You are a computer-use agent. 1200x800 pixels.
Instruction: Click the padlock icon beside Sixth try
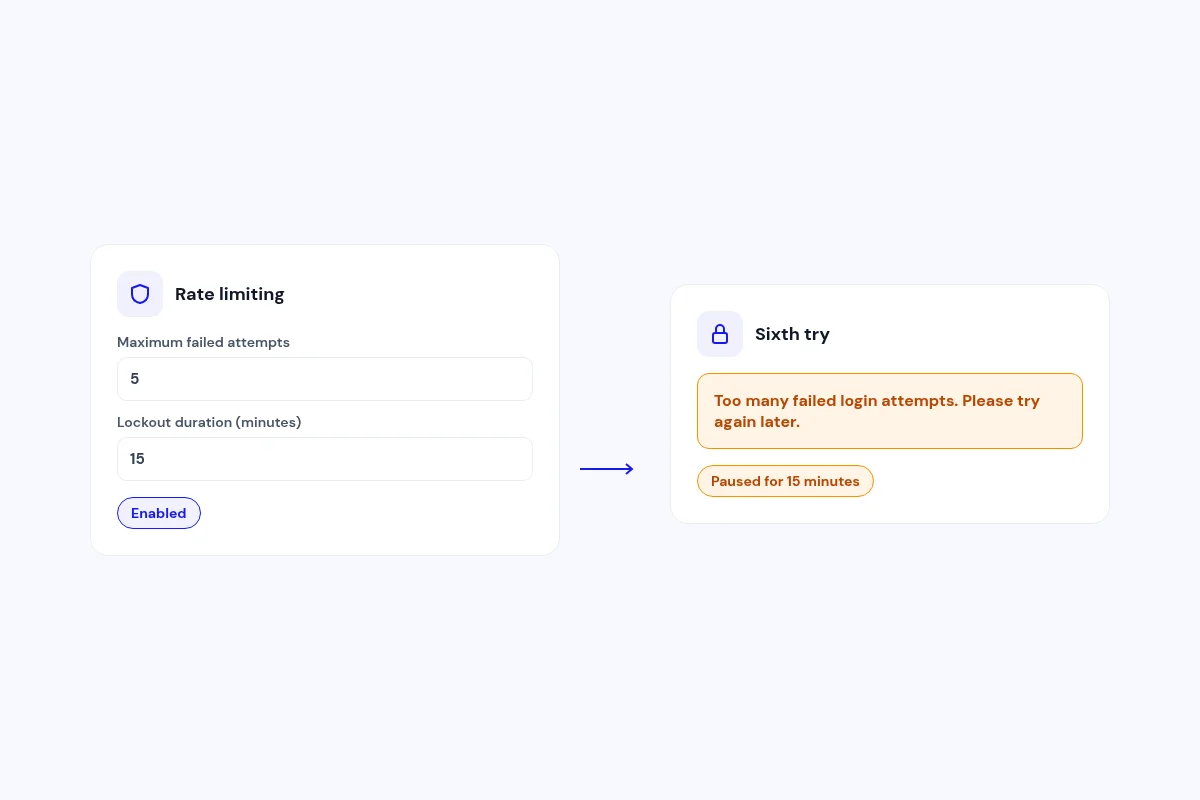720,334
